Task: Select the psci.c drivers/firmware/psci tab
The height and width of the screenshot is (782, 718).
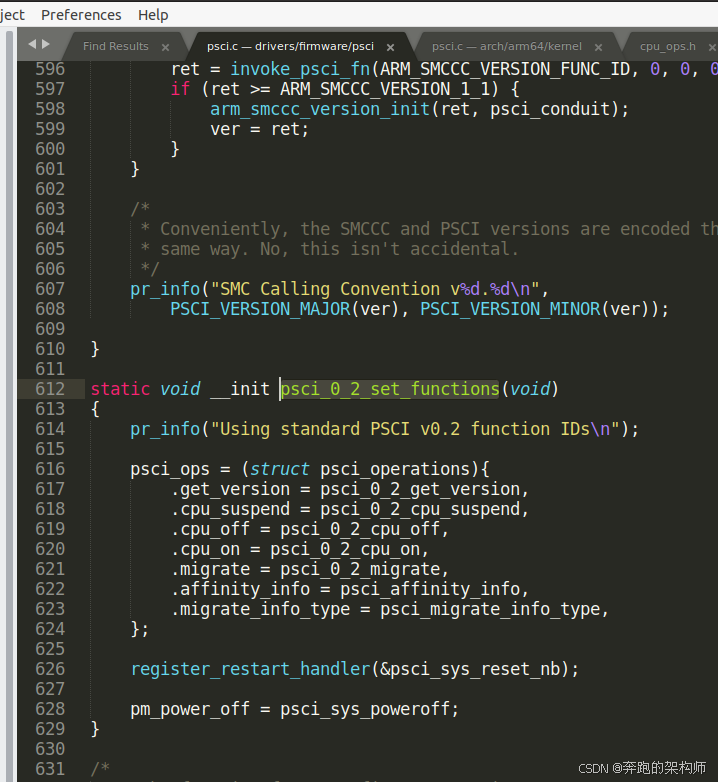Action: point(290,46)
